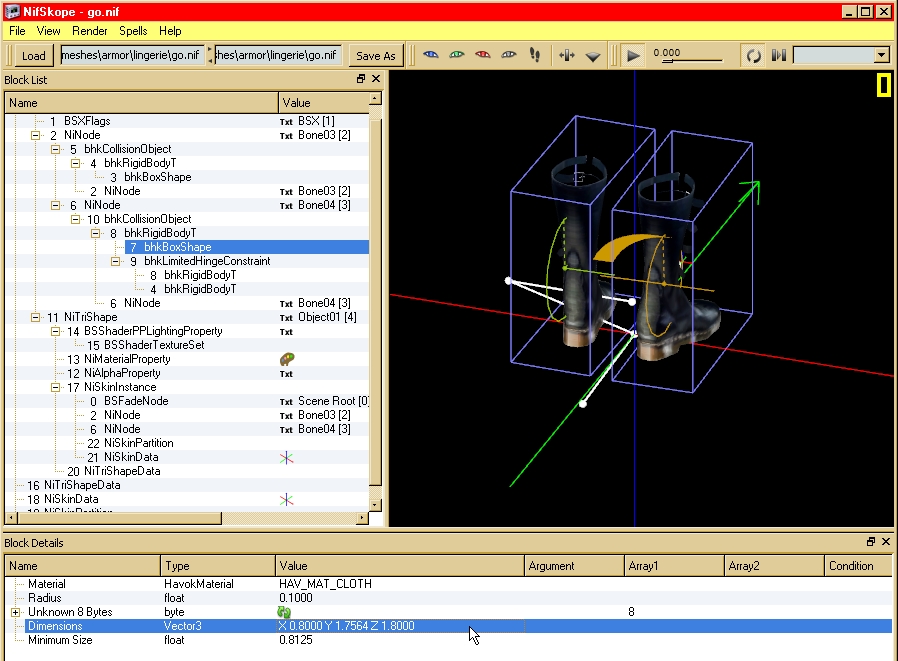
Task: Open the Spells menu
Action: click(133, 31)
